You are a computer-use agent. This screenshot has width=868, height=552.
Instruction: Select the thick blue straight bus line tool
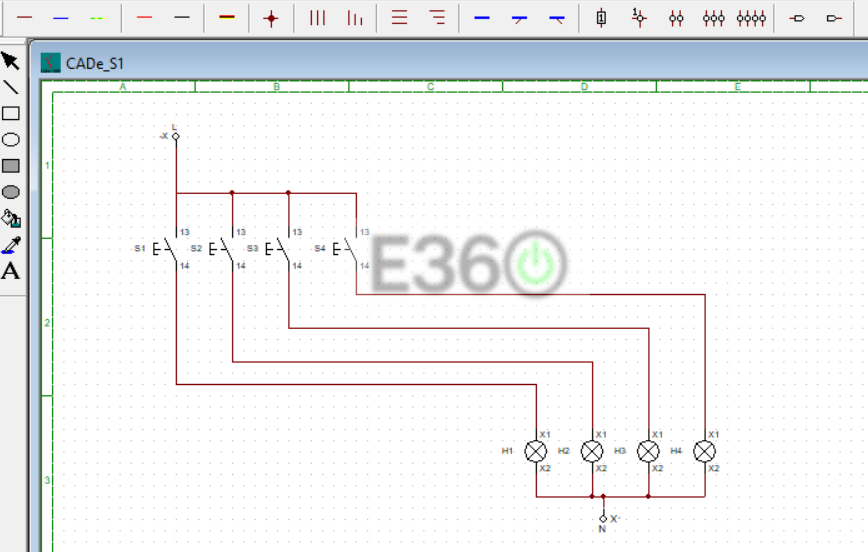click(x=482, y=18)
